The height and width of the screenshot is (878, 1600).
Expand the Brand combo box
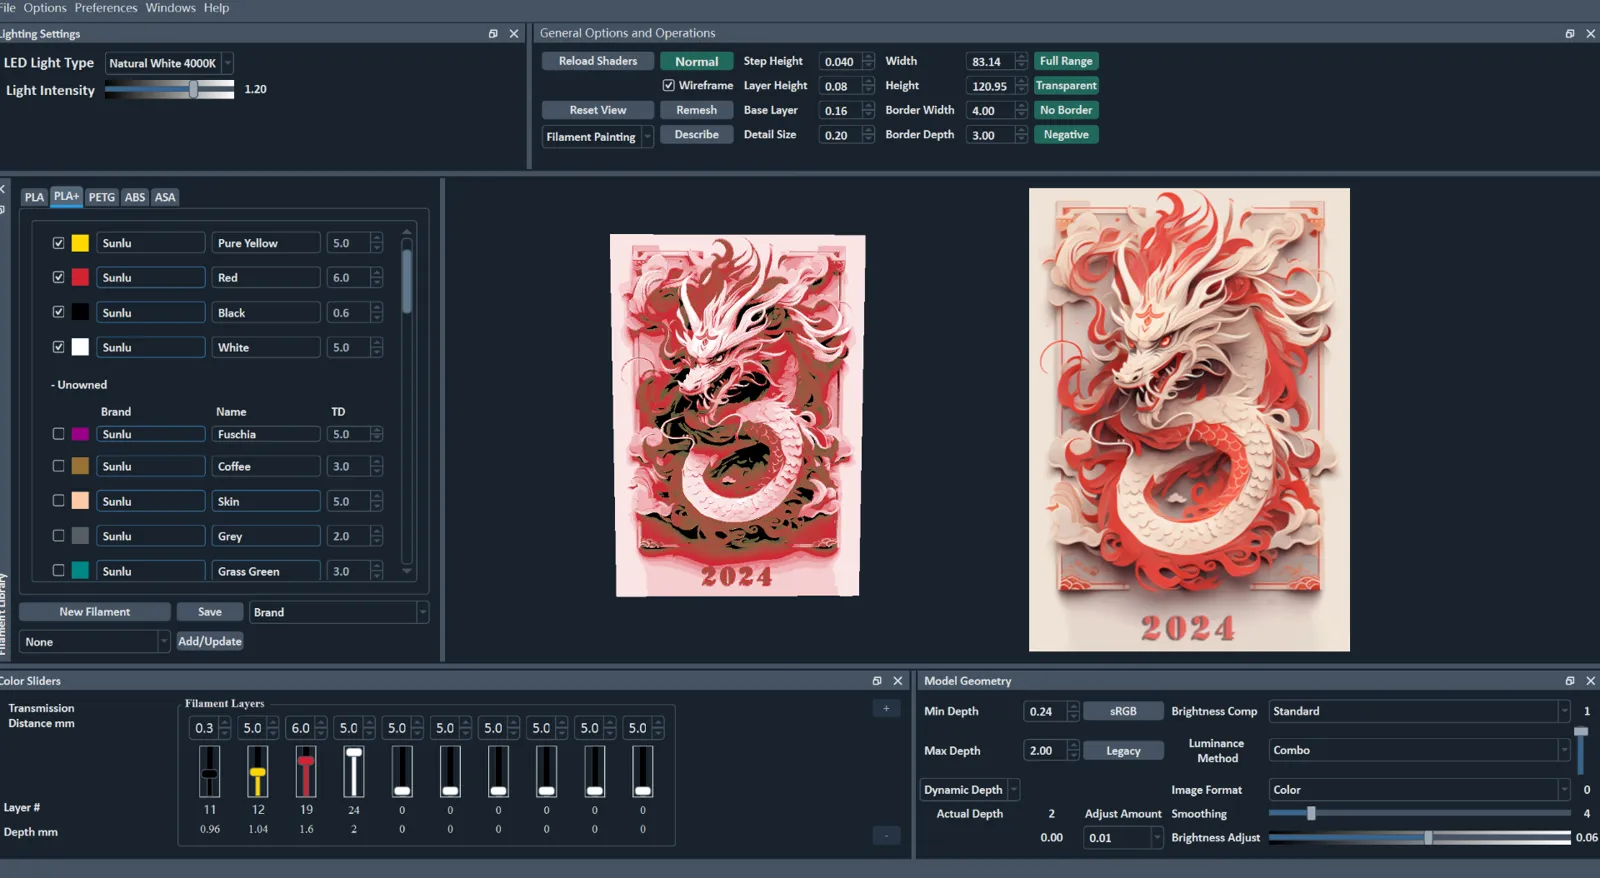pos(338,612)
